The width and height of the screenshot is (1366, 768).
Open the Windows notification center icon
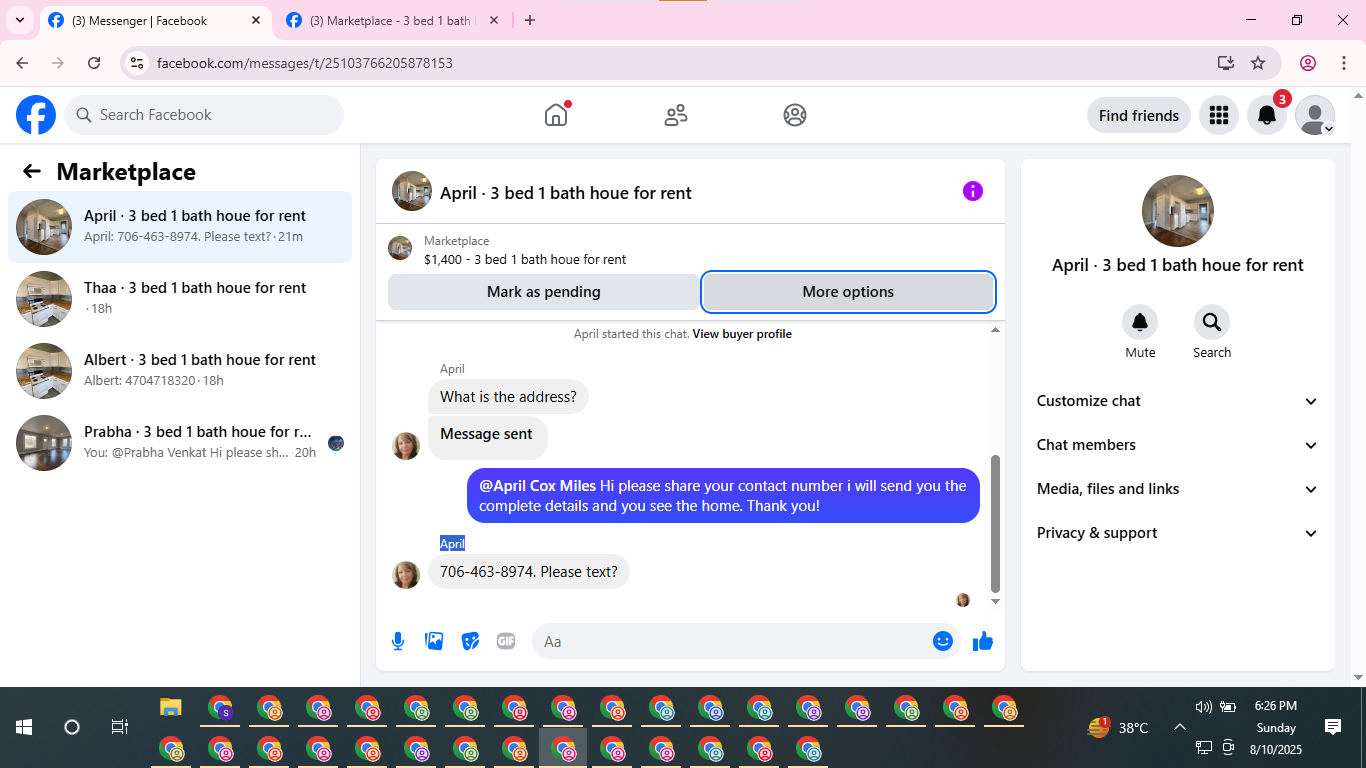coord(1332,727)
